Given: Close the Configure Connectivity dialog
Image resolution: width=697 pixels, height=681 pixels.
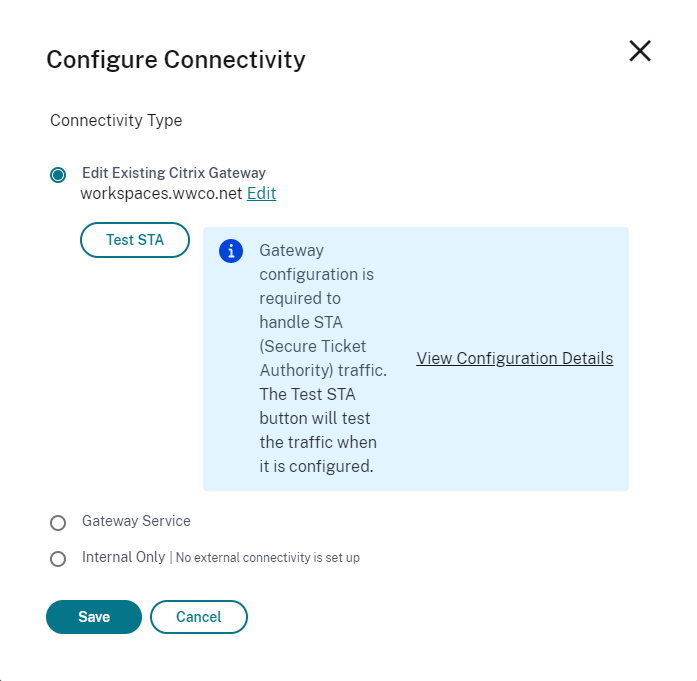Looking at the screenshot, I should tap(640, 52).
